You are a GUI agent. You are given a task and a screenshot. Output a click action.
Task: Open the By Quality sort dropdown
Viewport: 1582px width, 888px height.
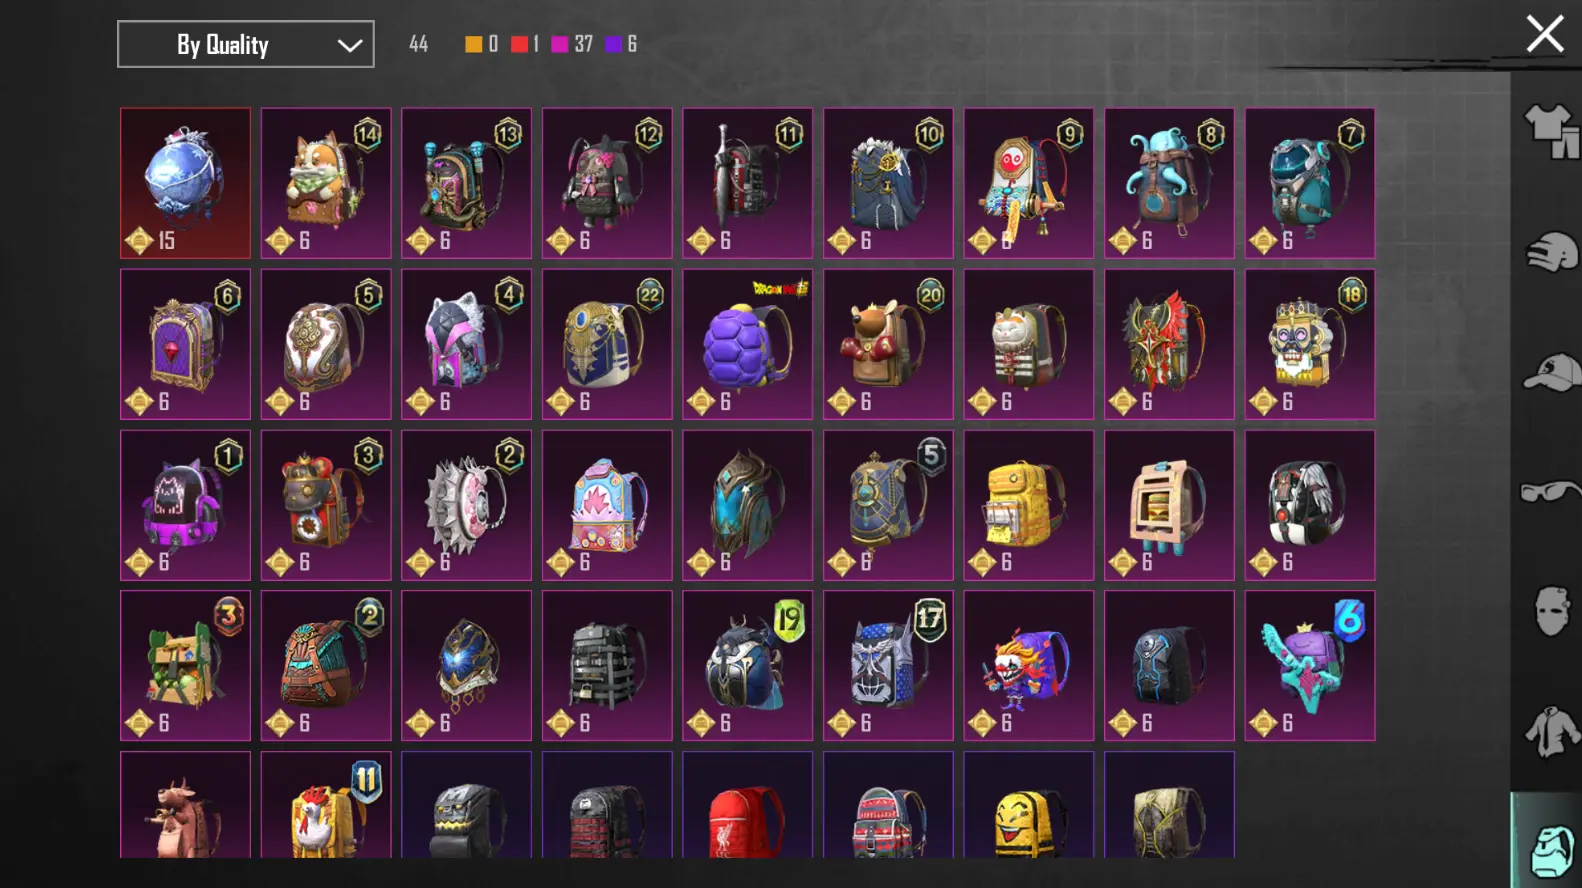click(x=246, y=44)
